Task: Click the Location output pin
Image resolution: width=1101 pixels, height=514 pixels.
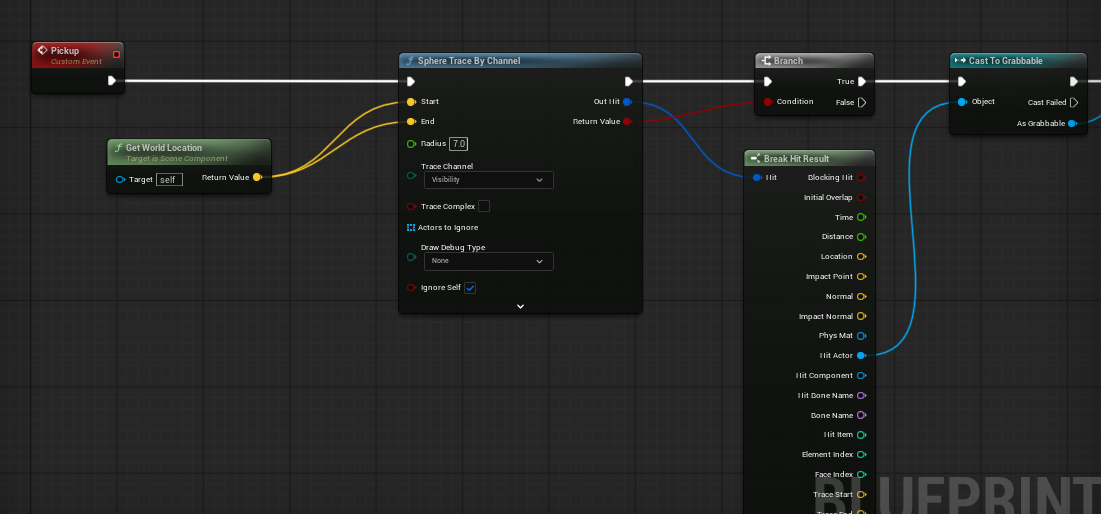Action: [x=862, y=256]
